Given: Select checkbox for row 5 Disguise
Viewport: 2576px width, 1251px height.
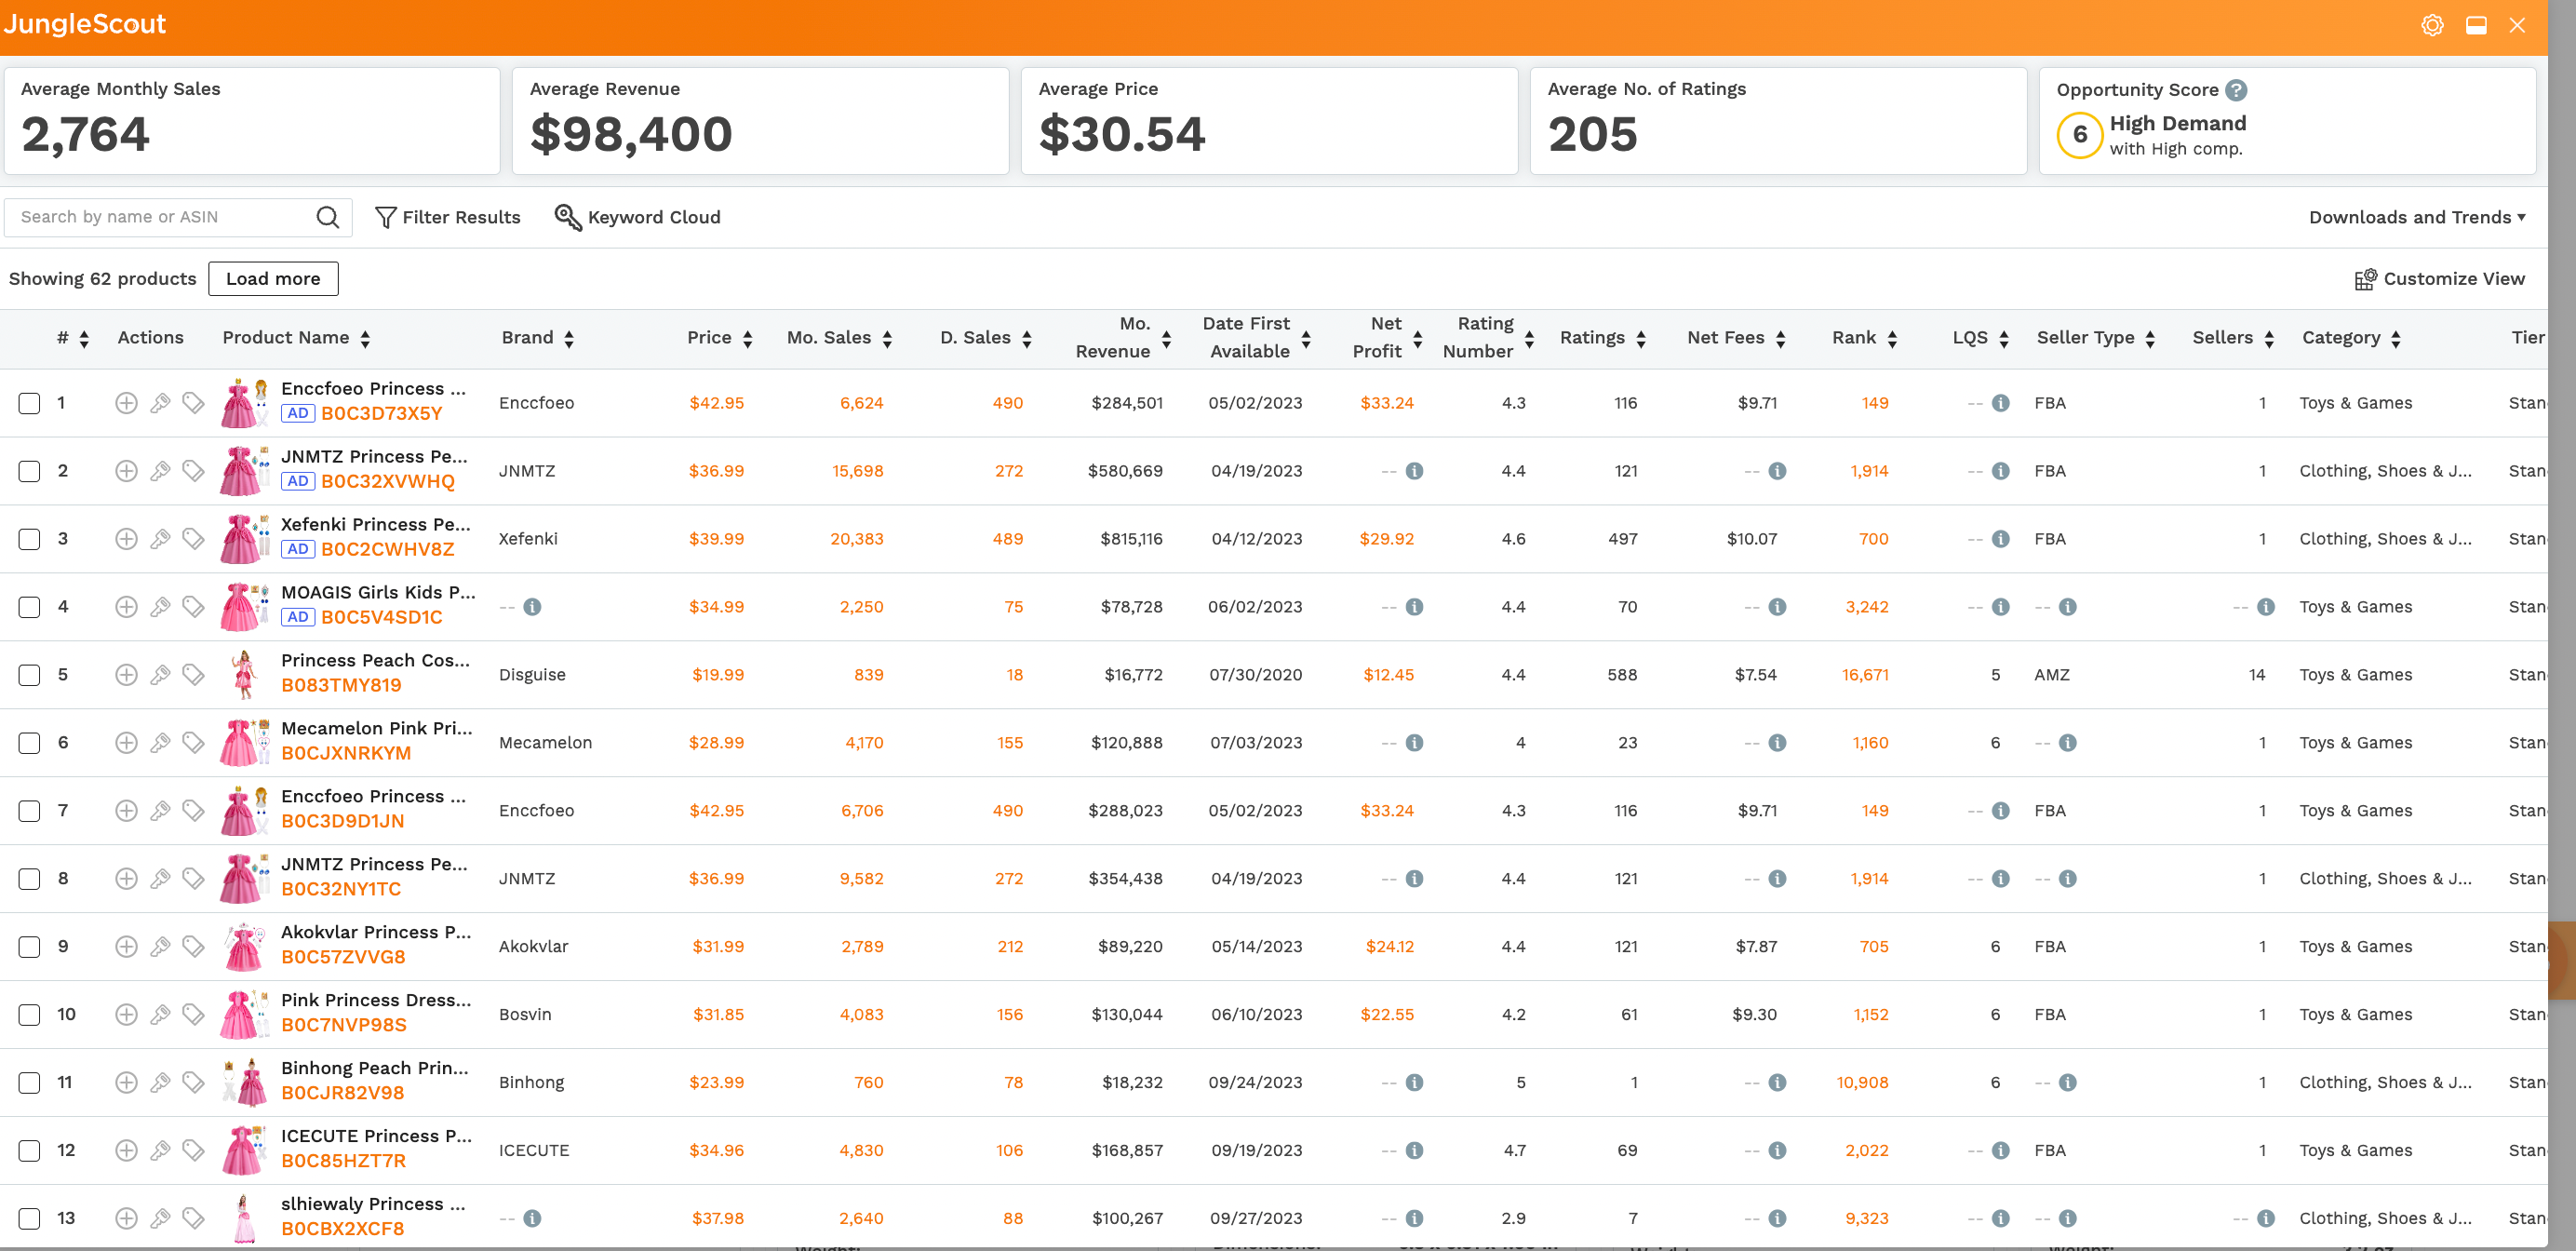Looking at the screenshot, I should (30, 676).
